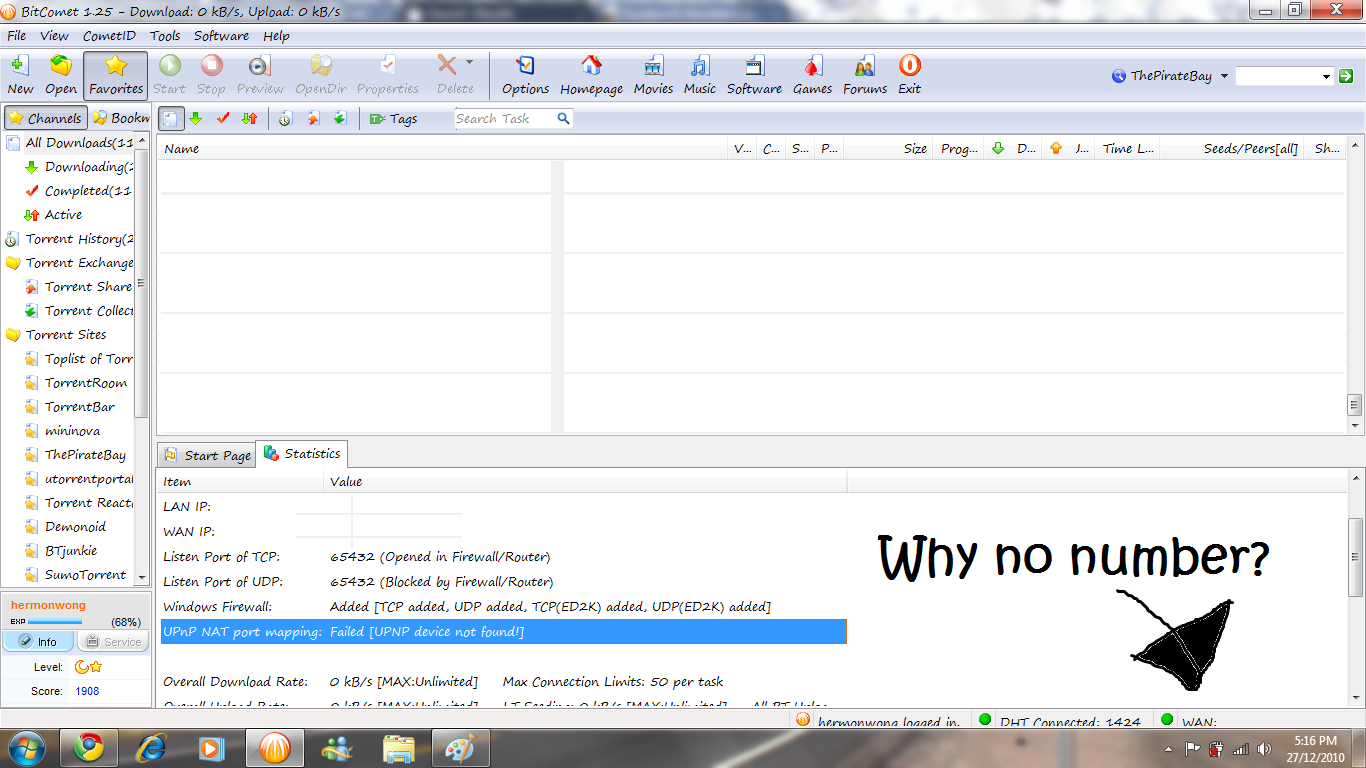Open the Software toolbar icon
1366x768 pixels.
point(754,75)
